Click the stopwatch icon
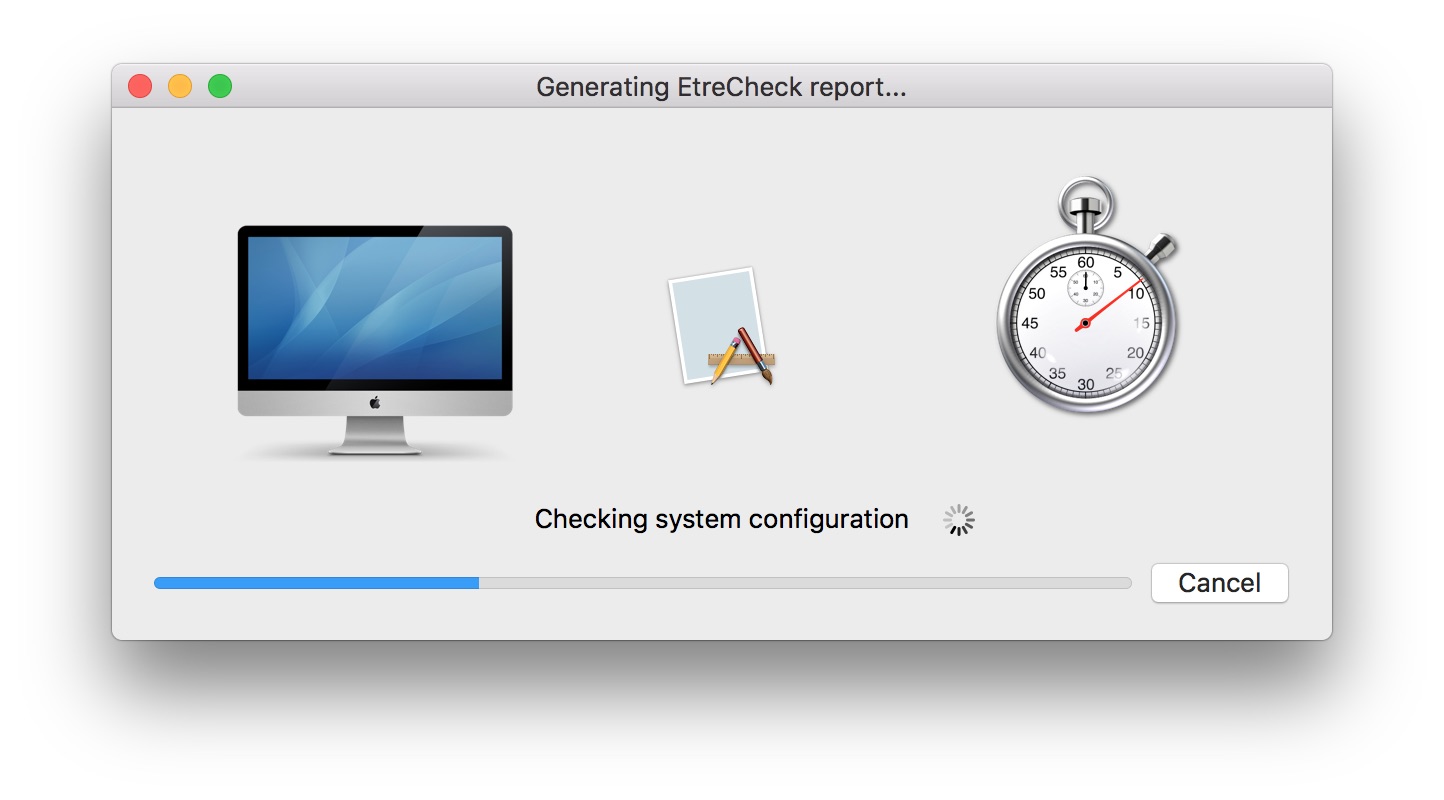The image size is (1444, 800). coord(1088,296)
